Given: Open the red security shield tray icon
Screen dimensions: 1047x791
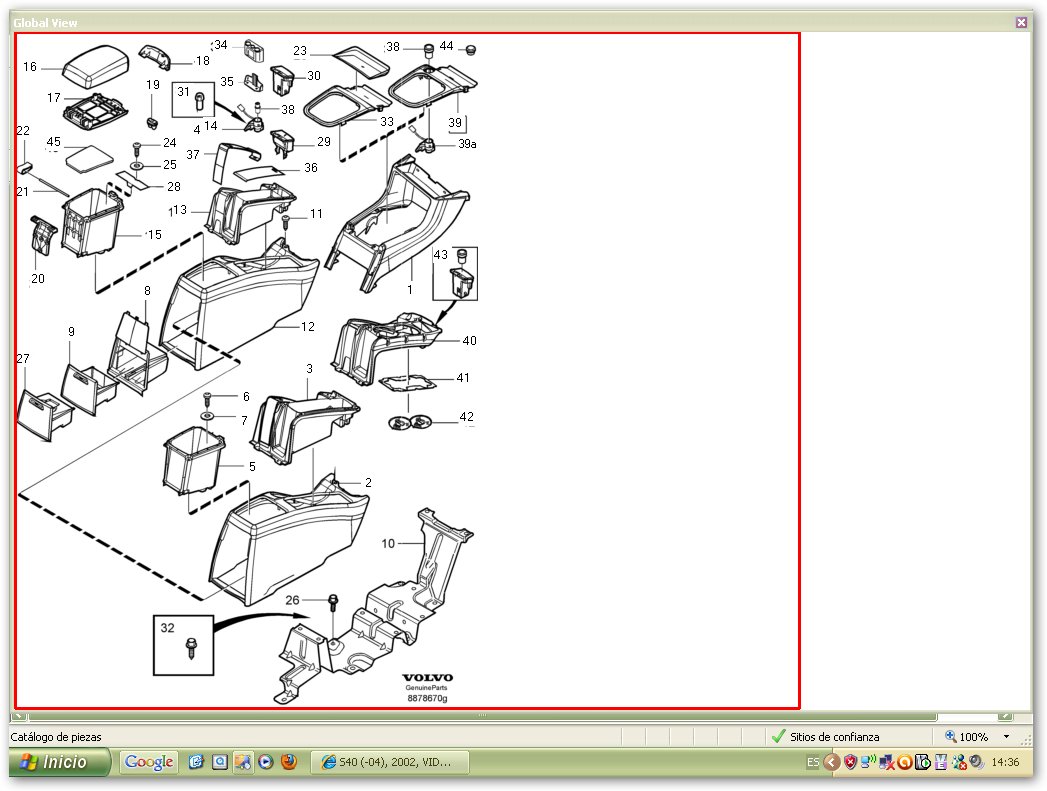Looking at the screenshot, I should click(x=850, y=762).
